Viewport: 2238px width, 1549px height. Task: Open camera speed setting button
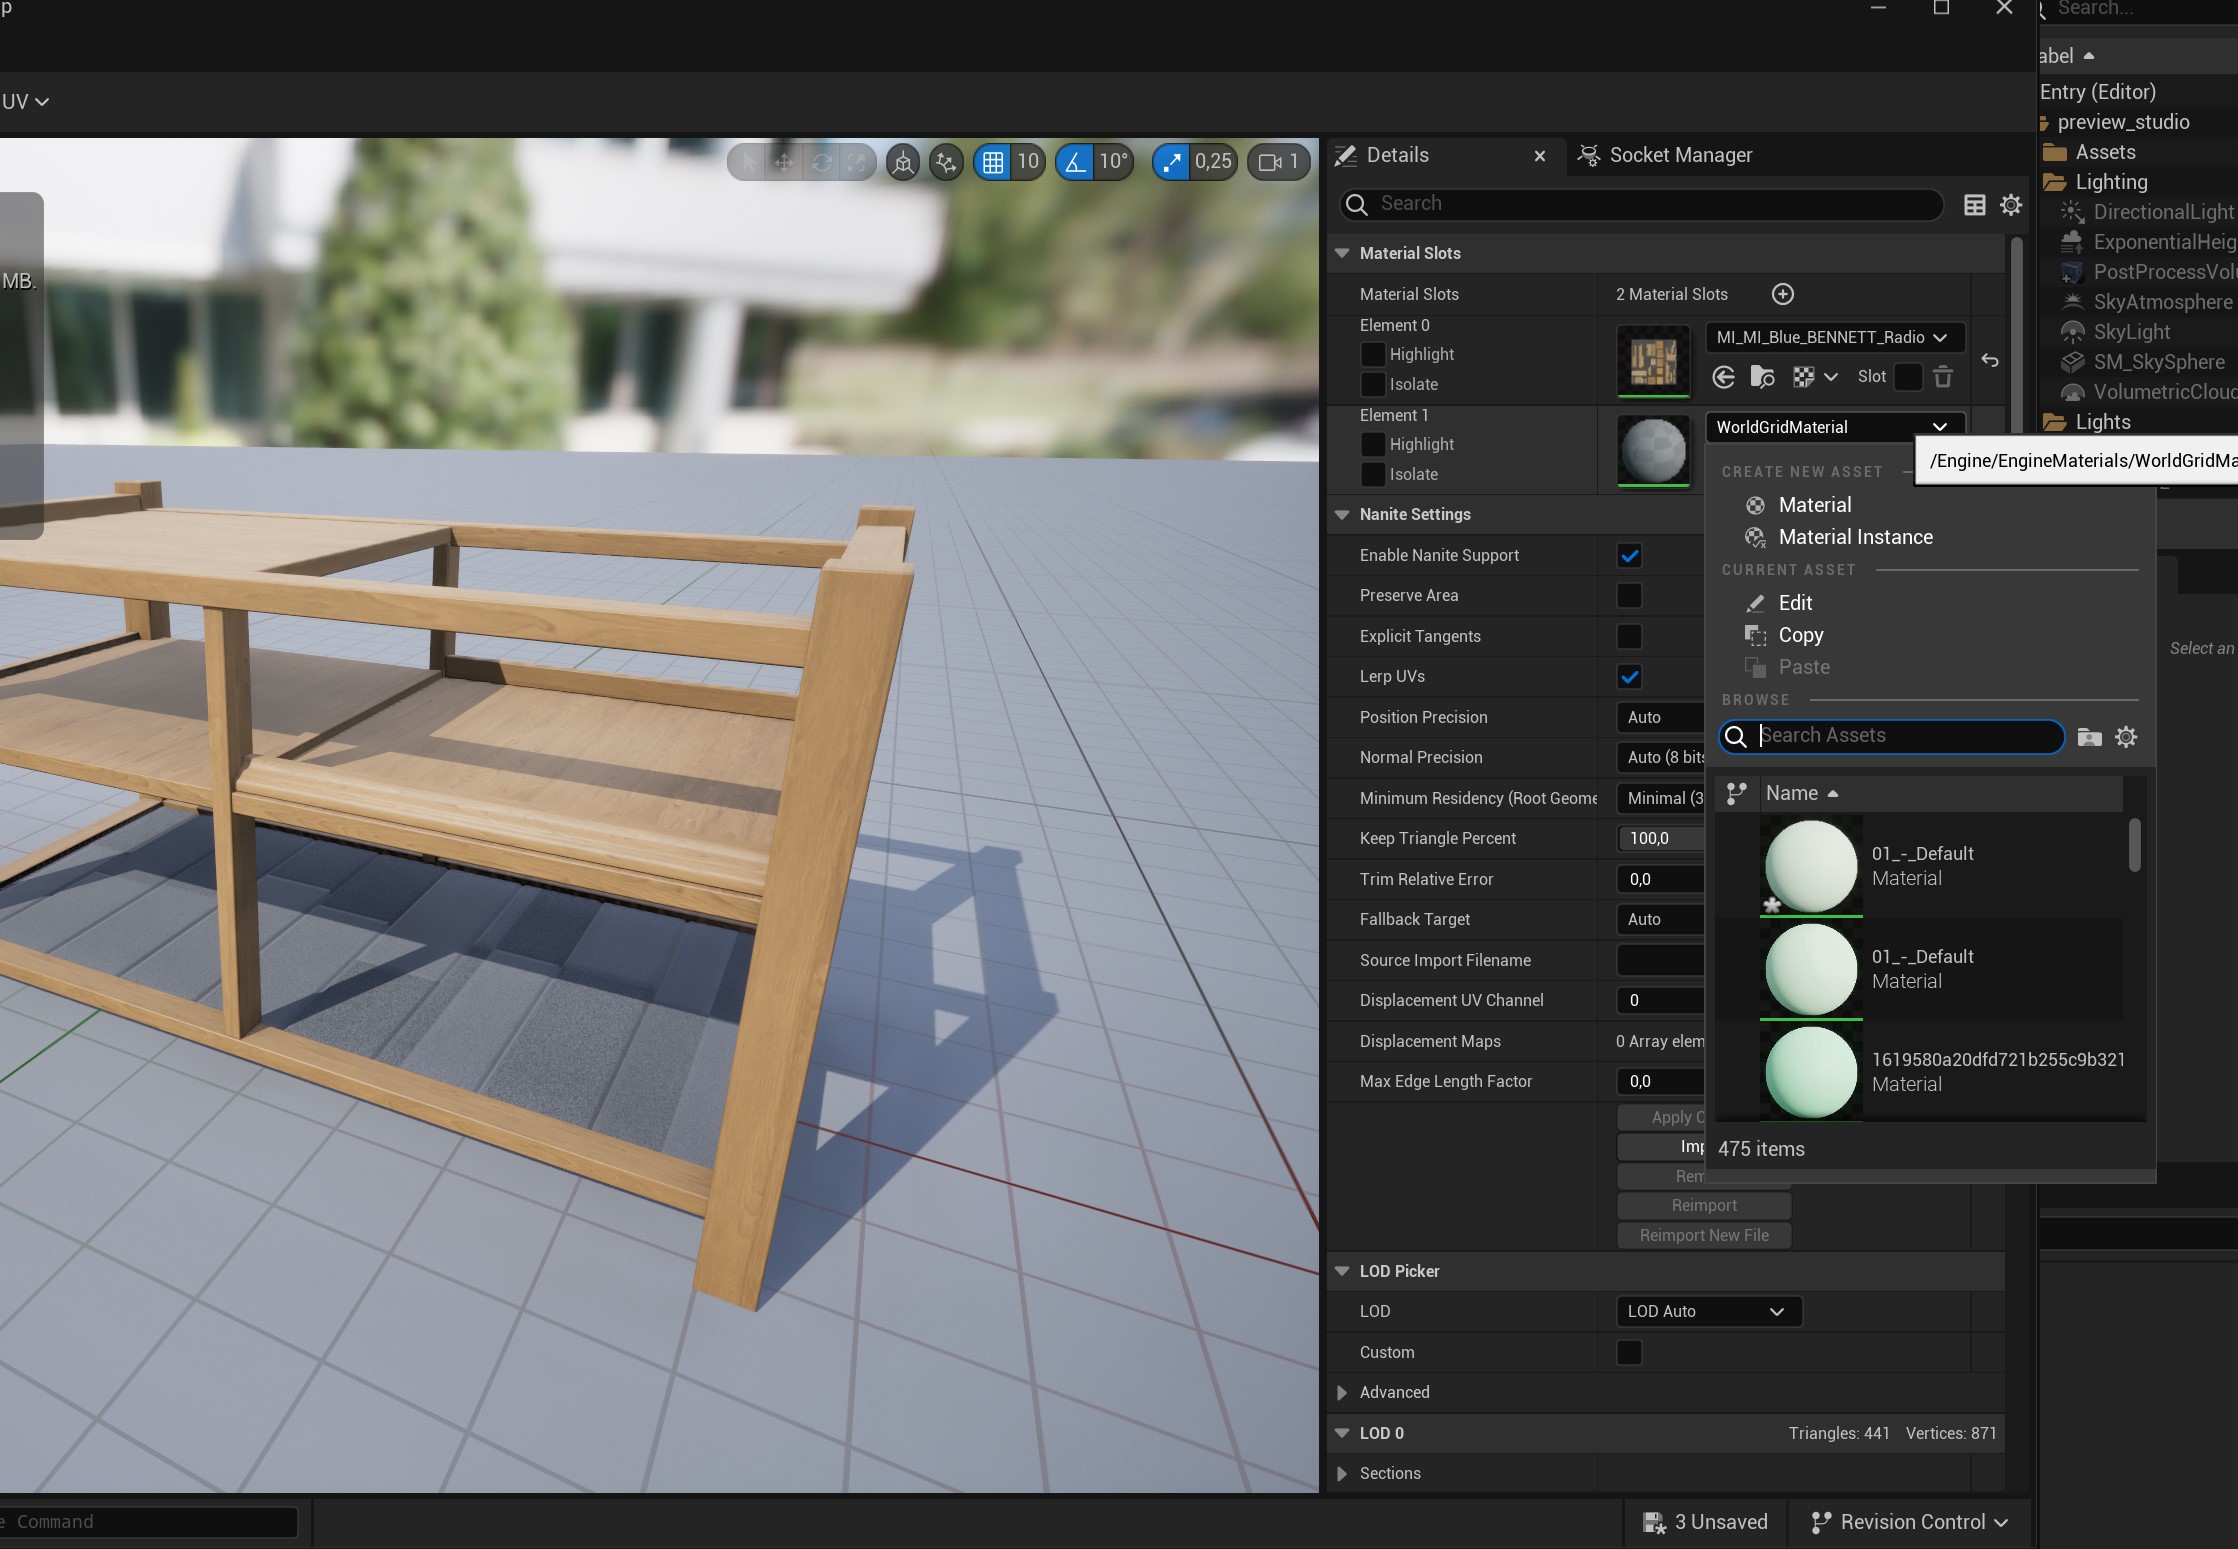[x=1278, y=162]
